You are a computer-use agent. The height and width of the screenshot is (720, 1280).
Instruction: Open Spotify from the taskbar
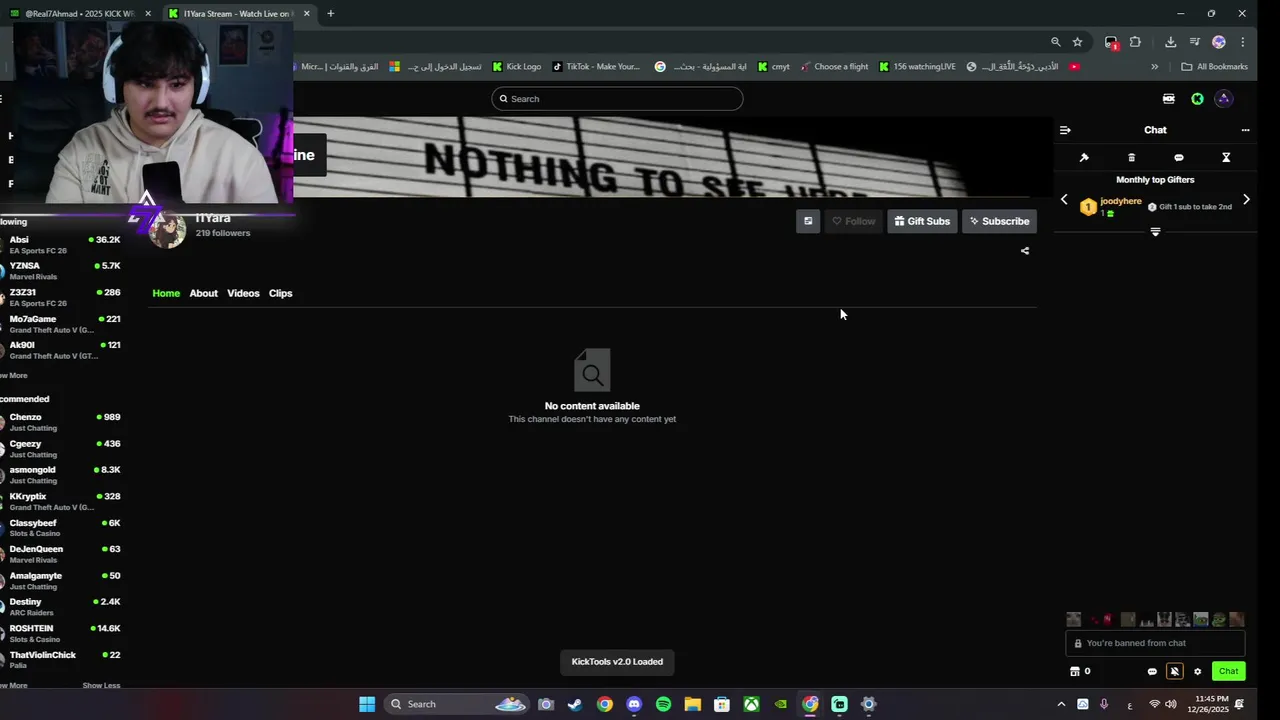pyautogui.click(x=663, y=704)
